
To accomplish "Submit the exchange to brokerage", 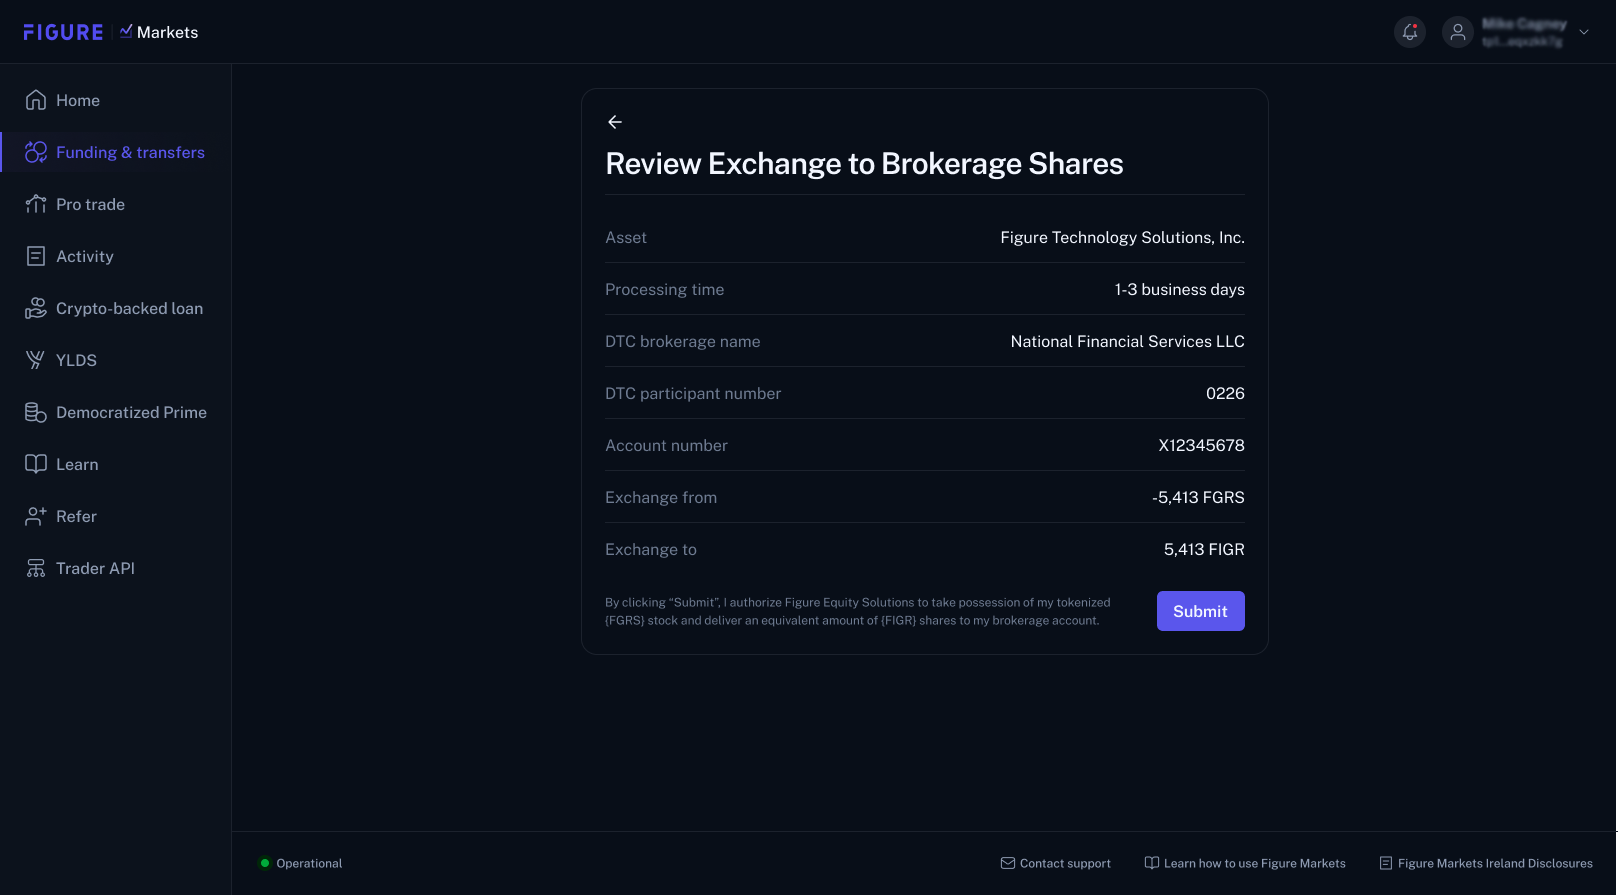I will tap(1200, 611).
